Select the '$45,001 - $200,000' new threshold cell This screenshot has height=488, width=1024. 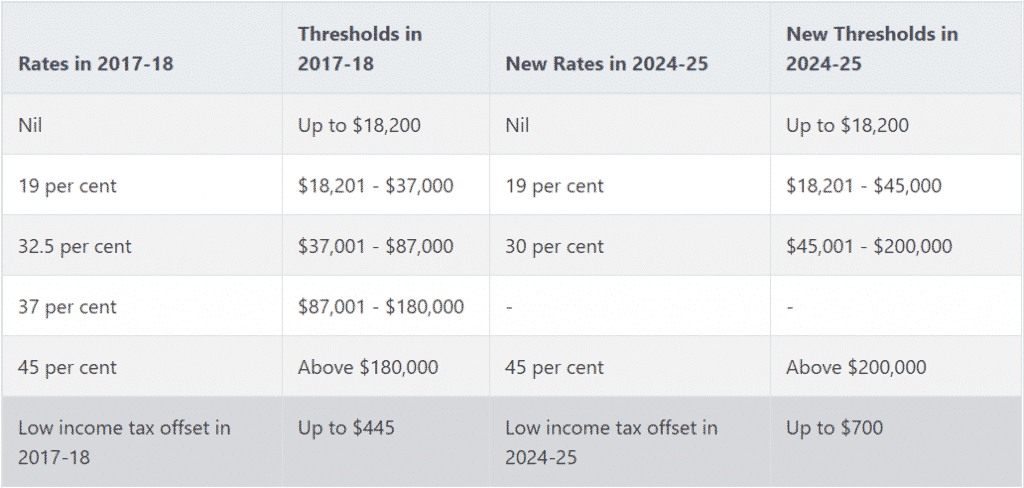868,246
